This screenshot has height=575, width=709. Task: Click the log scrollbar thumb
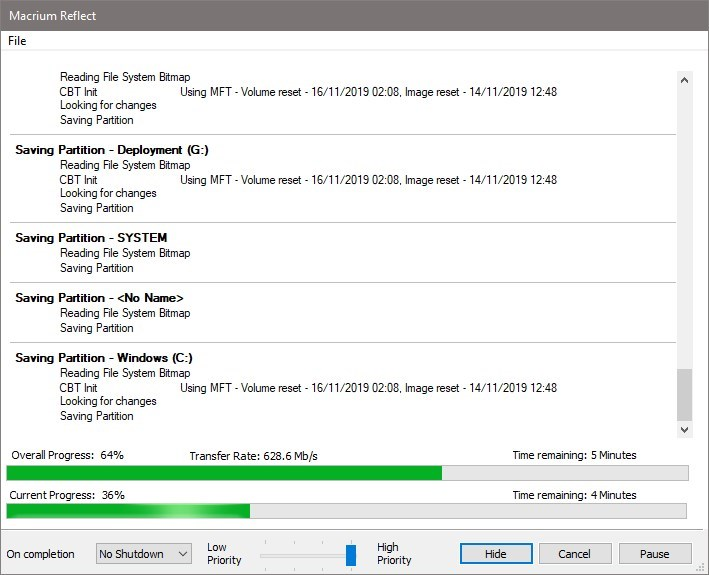(685, 395)
